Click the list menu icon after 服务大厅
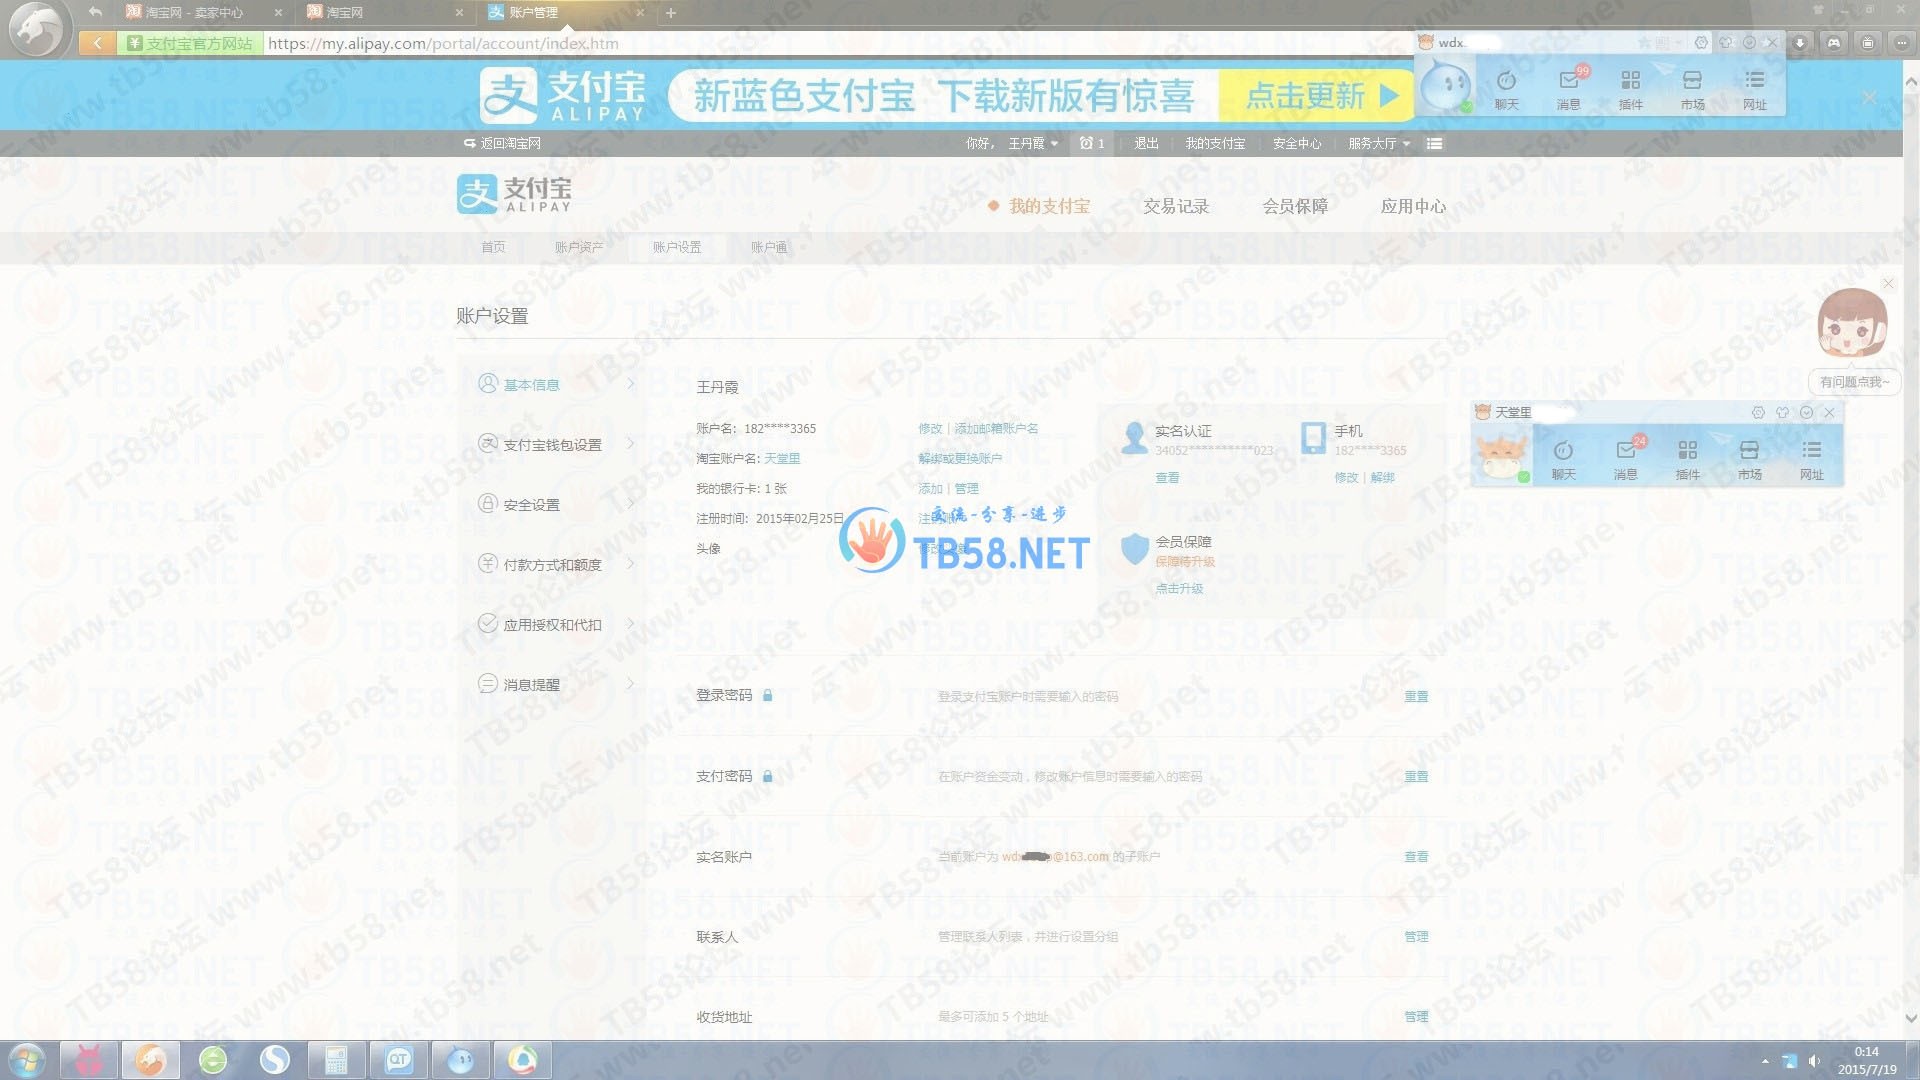 coord(1434,144)
